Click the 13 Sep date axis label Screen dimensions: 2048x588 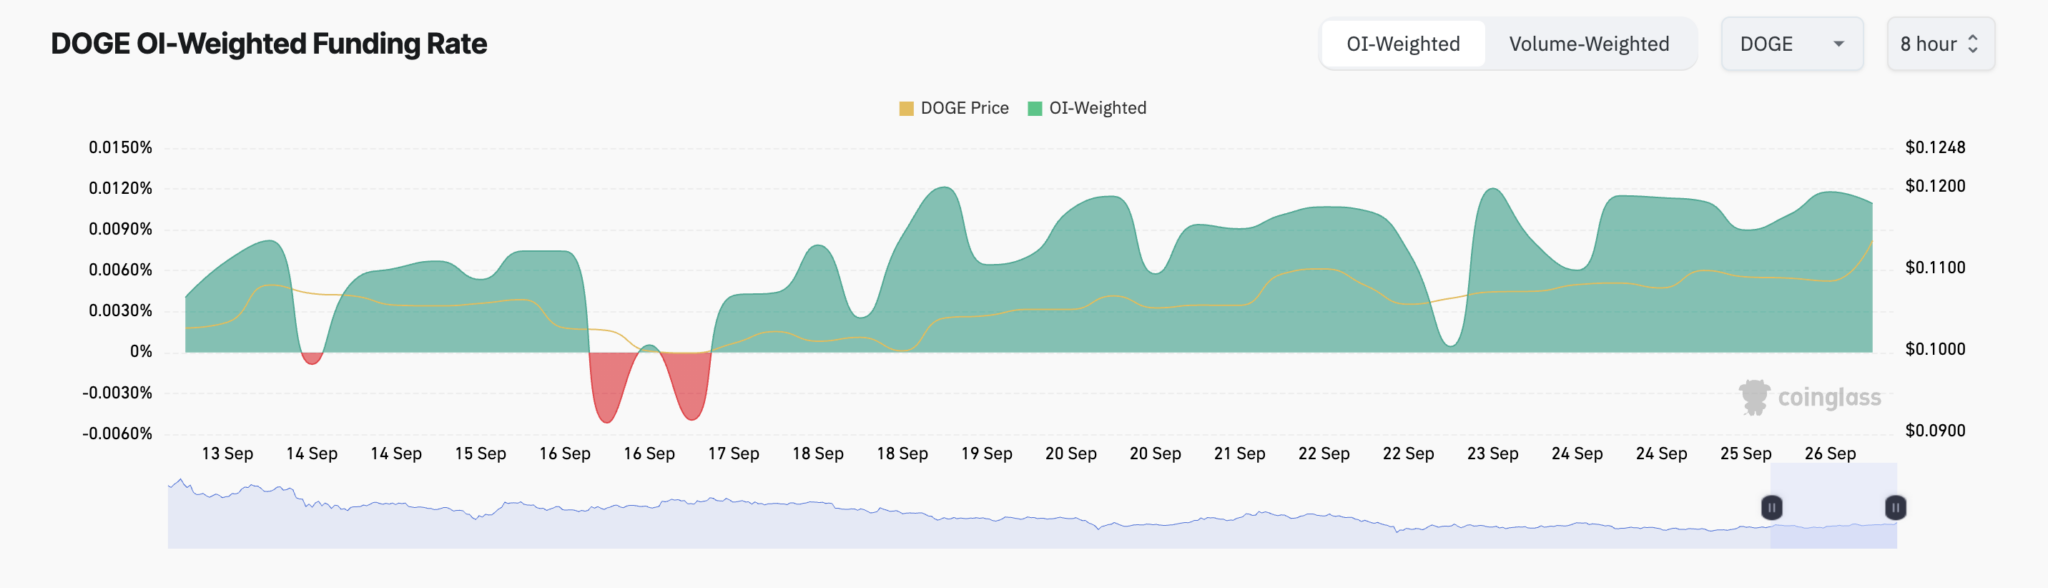227,453
